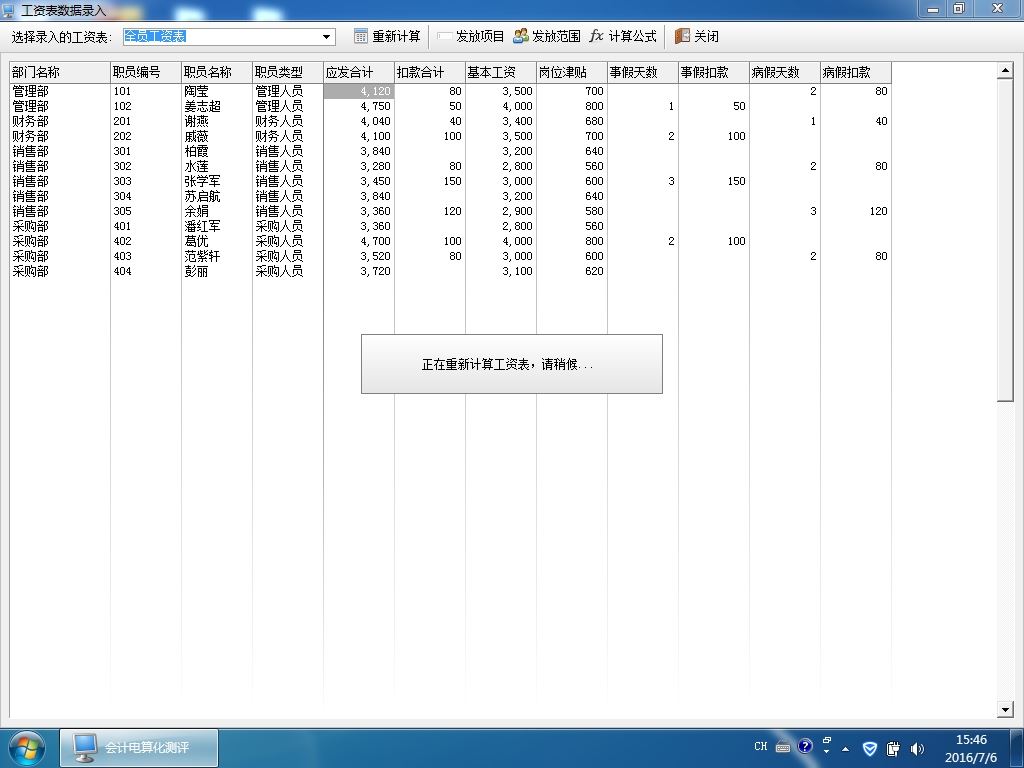Show hidden tray icons arrow
The image size is (1024, 768).
(846, 749)
